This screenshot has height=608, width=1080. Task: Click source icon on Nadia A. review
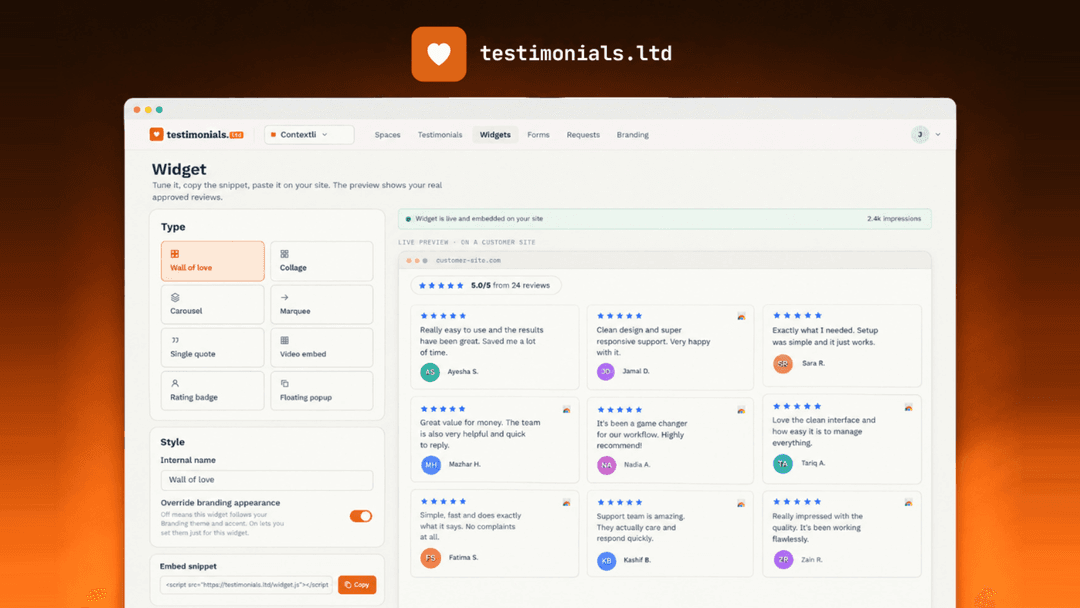pyautogui.click(x=741, y=410)
